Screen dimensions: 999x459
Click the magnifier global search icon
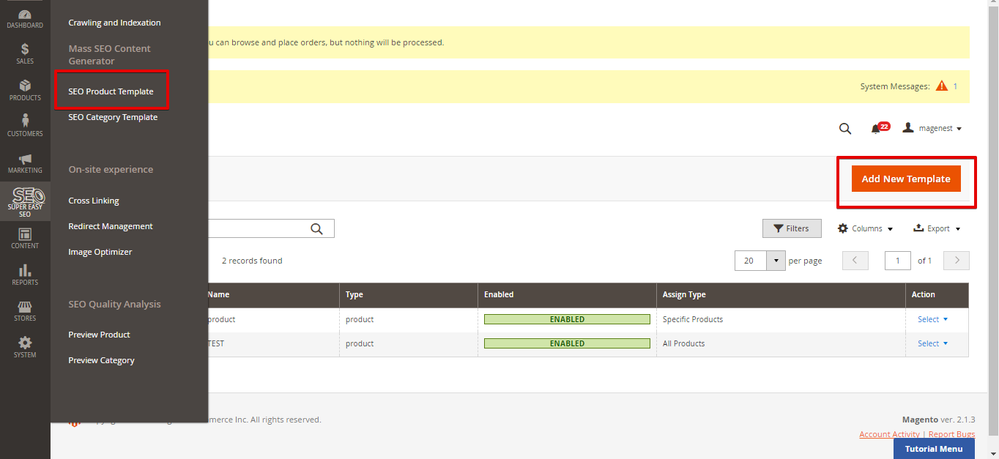pyautogui.click(x=845, y=129)
